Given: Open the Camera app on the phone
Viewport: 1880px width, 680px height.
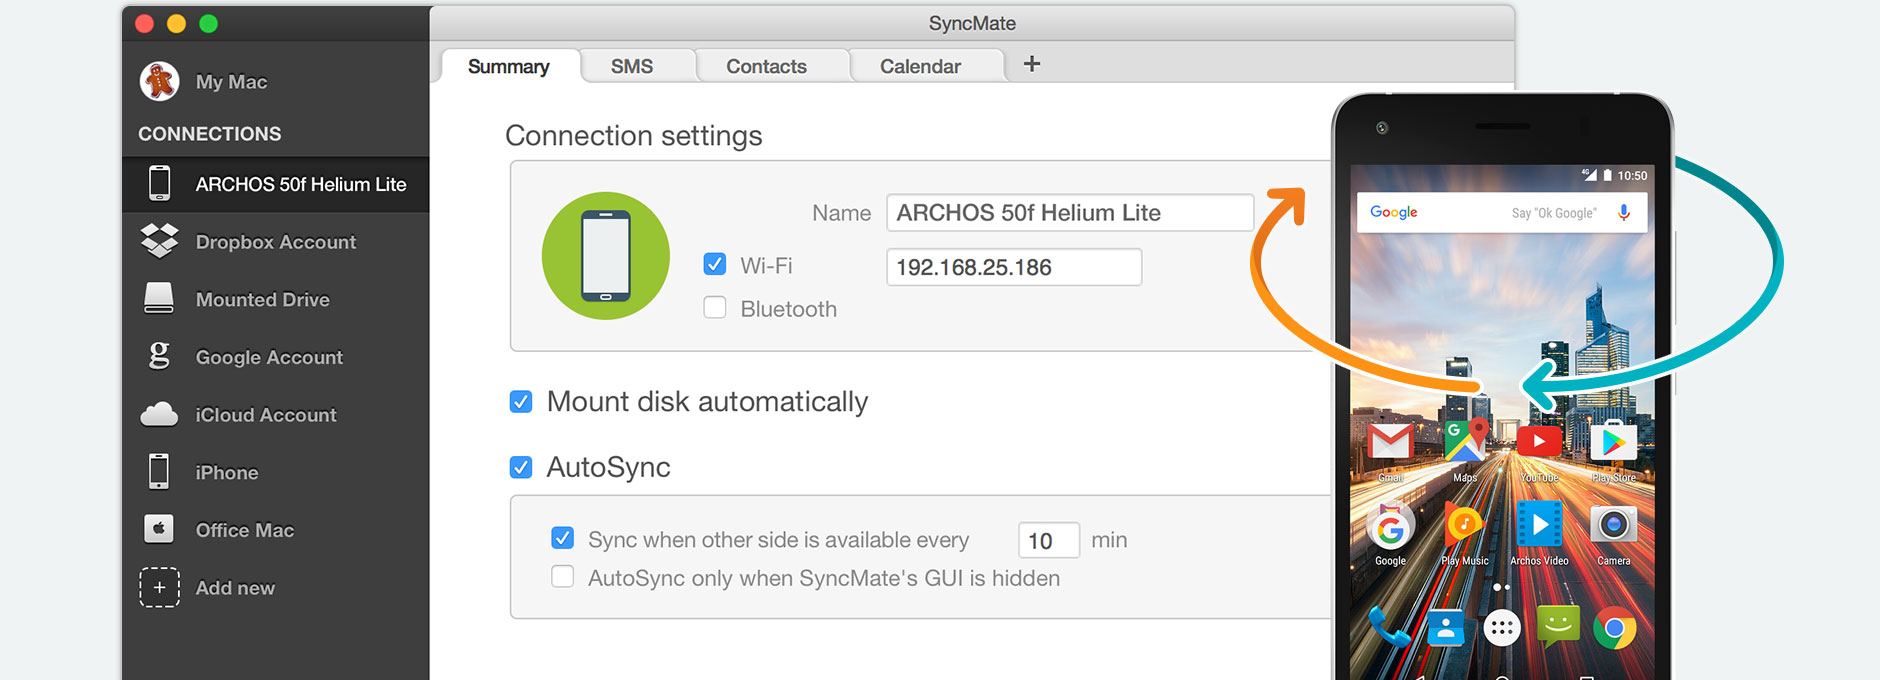Looking at the screenshot, I should click(1613, 524).
